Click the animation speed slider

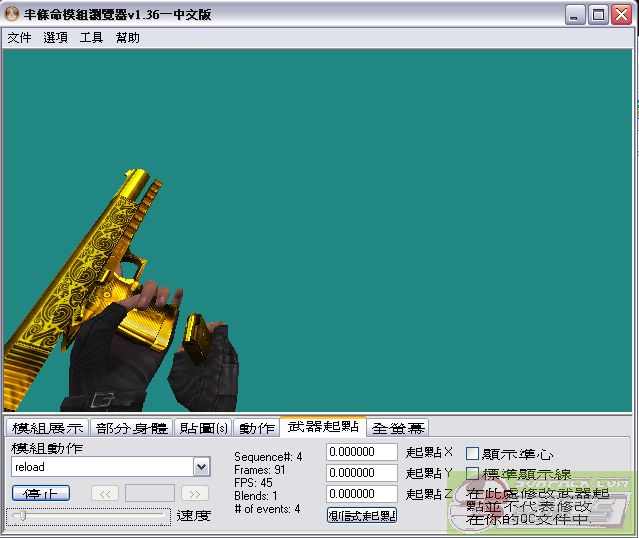click(88, 516)
